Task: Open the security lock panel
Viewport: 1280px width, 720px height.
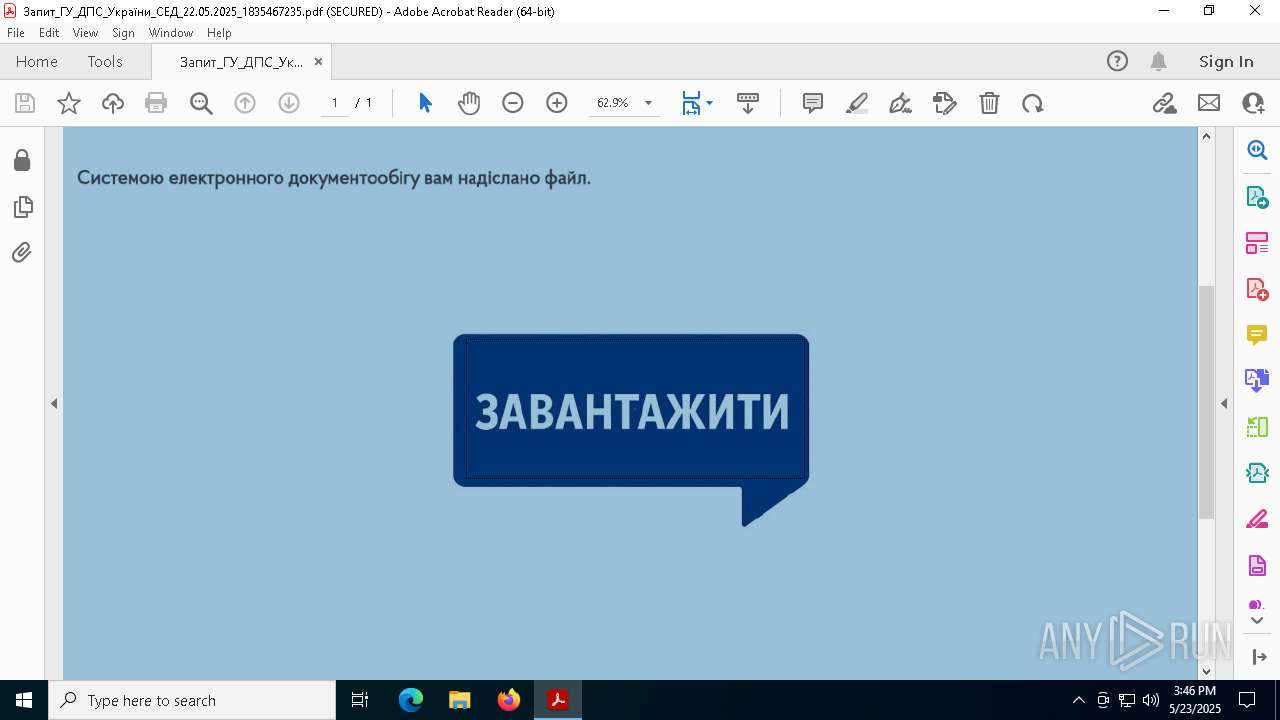Action: [x=22, y=161]
